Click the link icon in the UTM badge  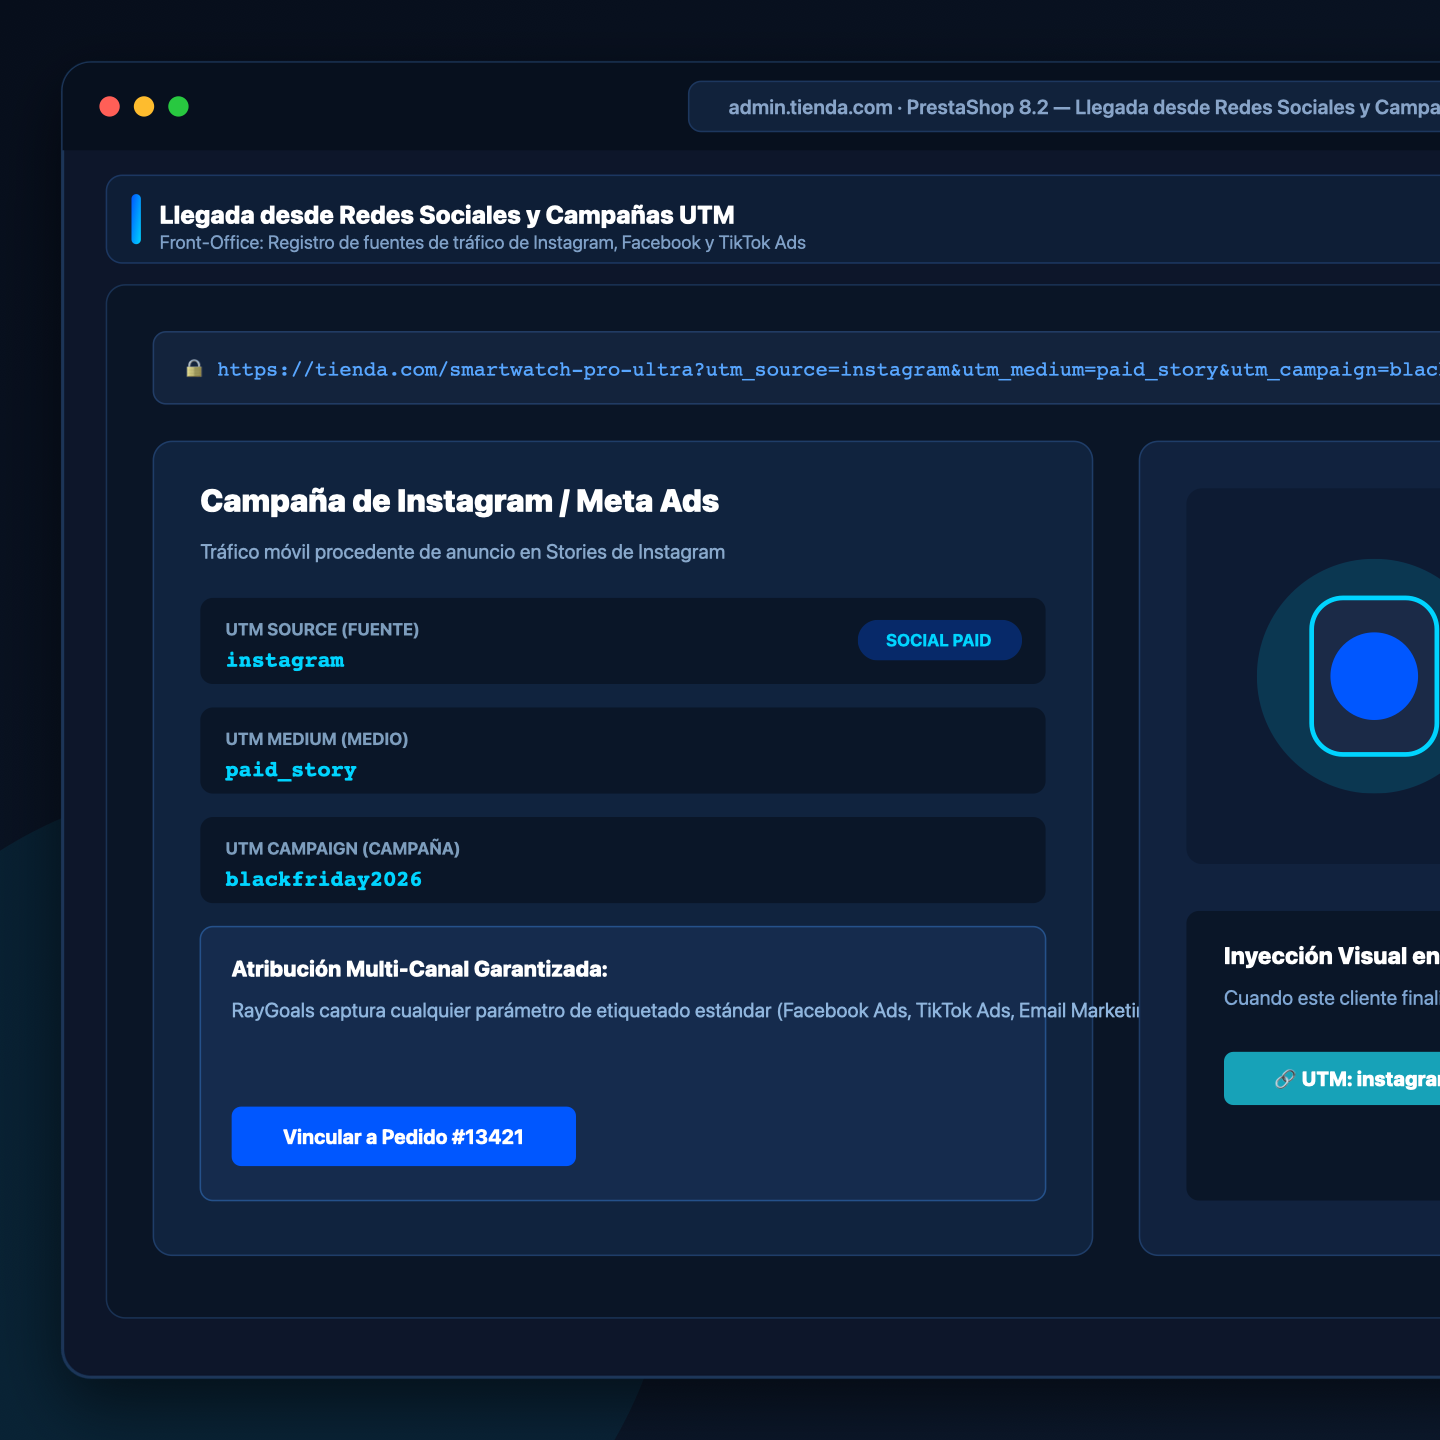click(x=1285, y=1079)
